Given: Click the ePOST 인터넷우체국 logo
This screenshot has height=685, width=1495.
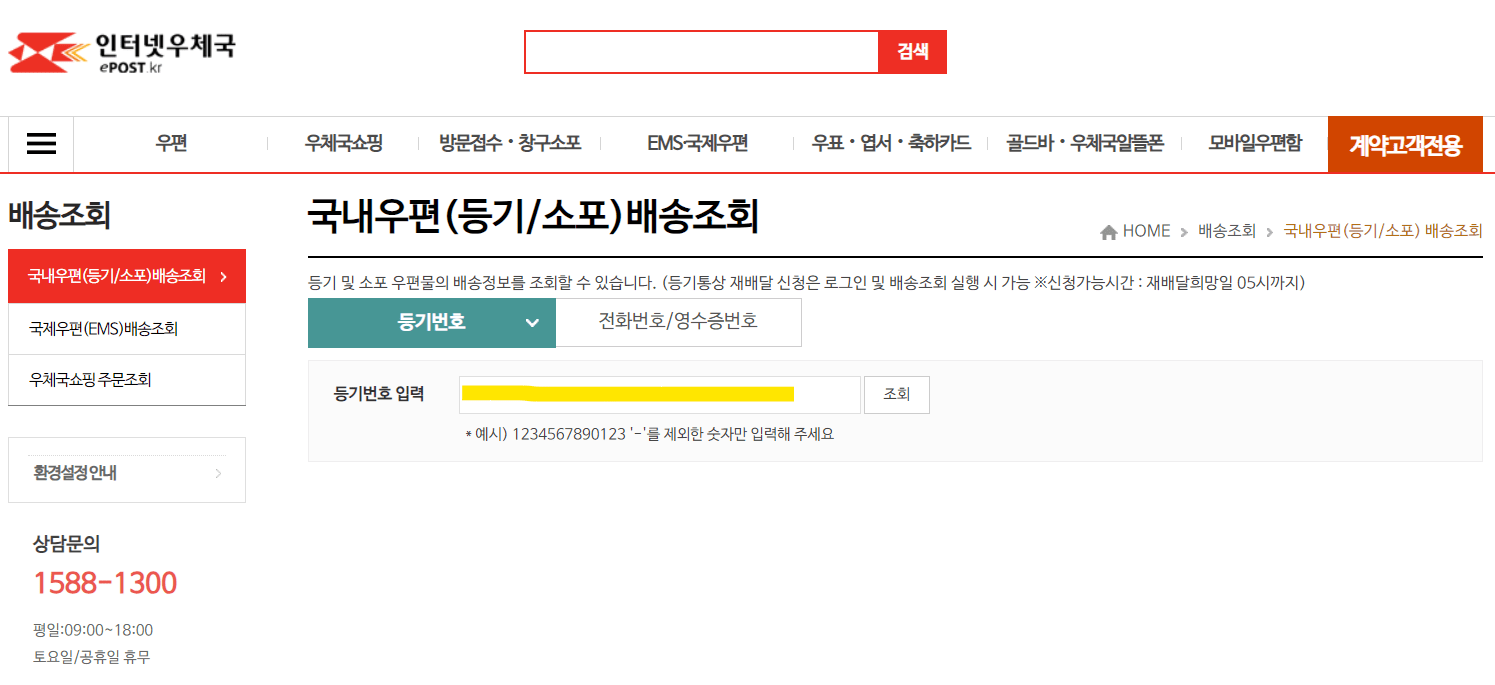Looking at the screenshot, I should [120, 50].
